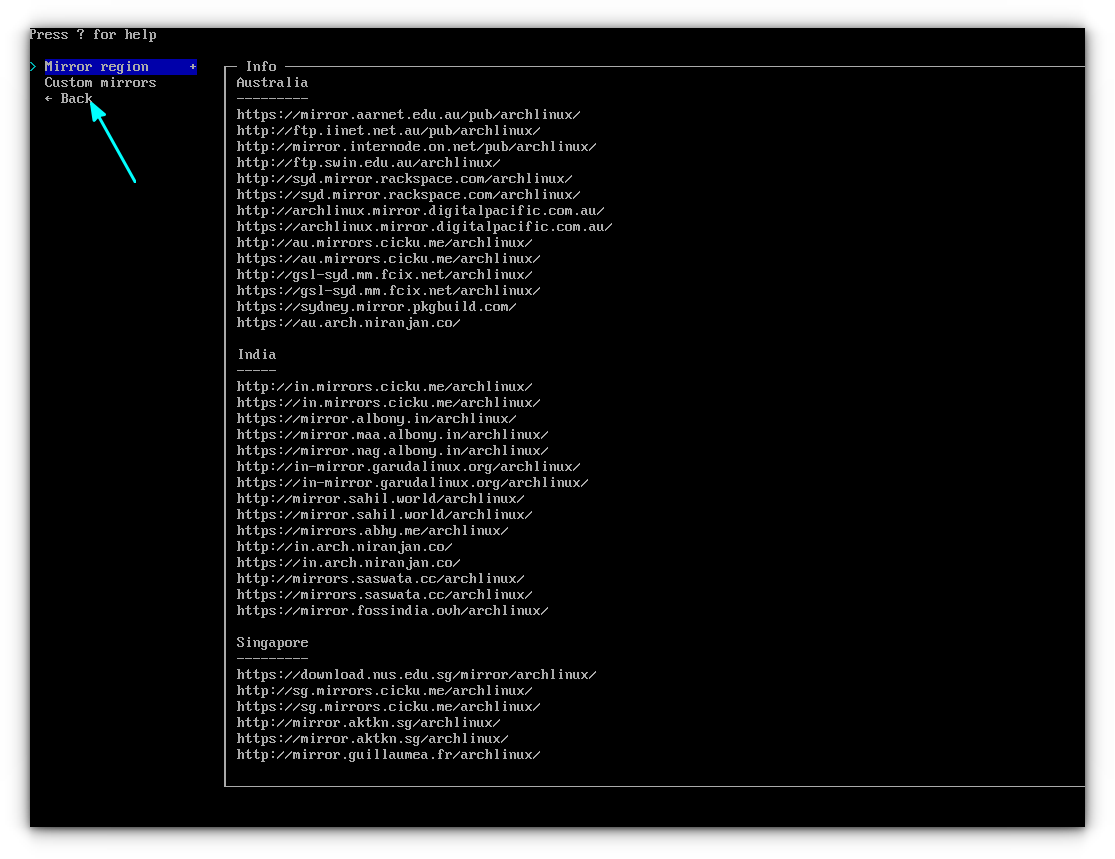Select the India section header
The width and height of the screenshot is (1115, 859).
[256, 354]
